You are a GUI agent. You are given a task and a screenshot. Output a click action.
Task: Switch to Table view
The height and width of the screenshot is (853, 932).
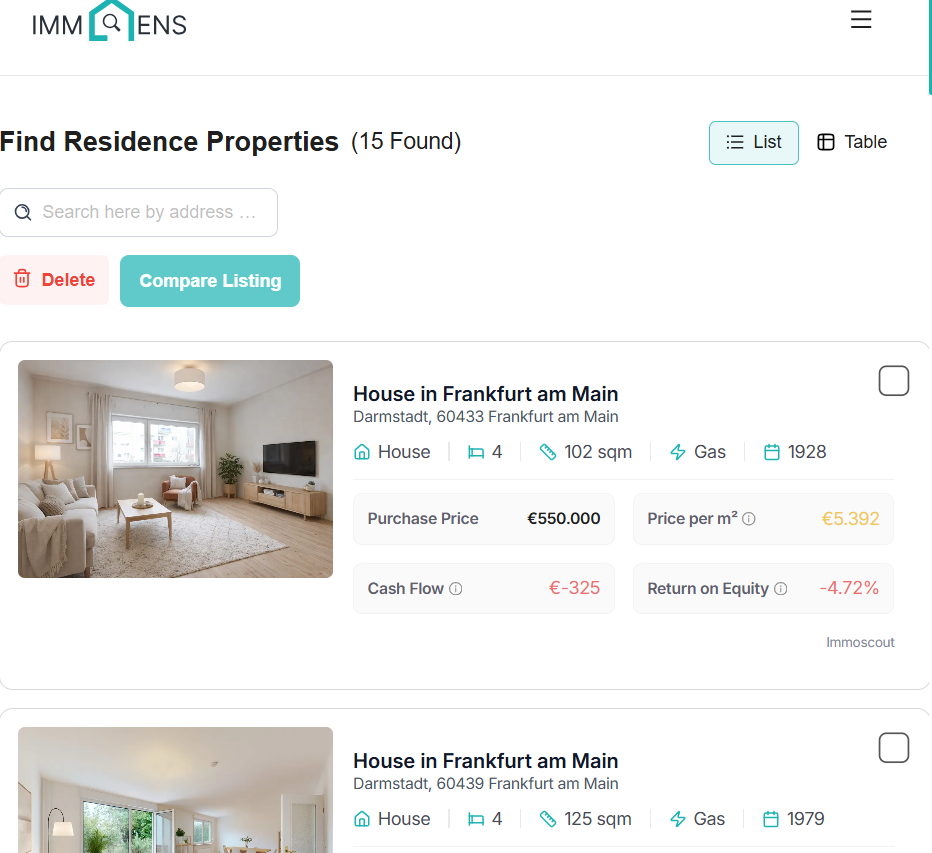[x=852, y=142]
